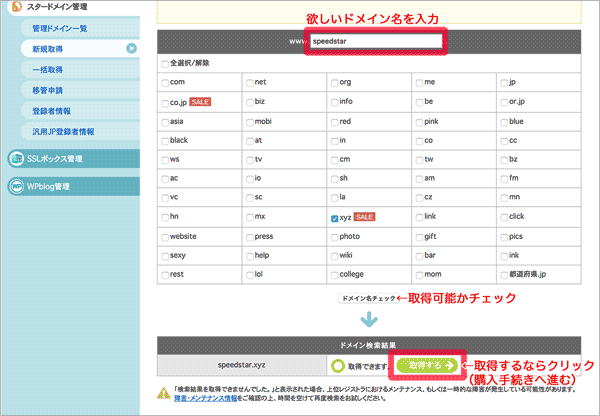Check the blue domain checkbox
Viewport: 600px width, 416px height.
pos(504,122)
